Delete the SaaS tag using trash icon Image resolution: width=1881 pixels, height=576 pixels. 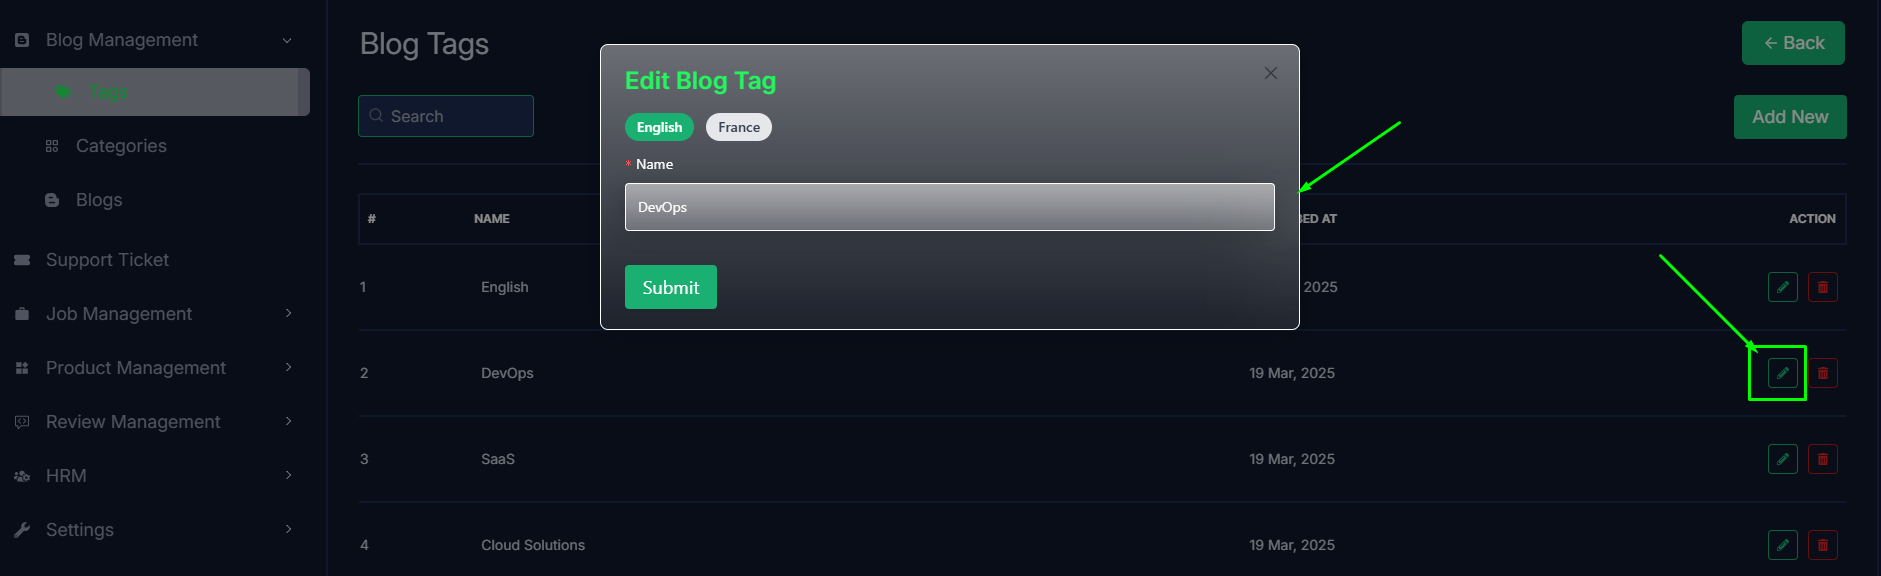point(1822,459)
